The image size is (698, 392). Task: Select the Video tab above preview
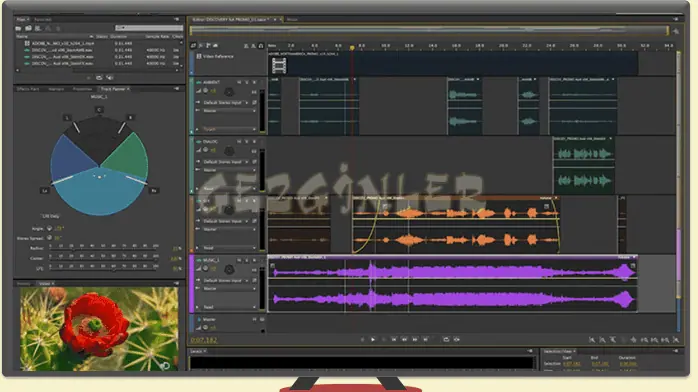[x=45, y=283]
